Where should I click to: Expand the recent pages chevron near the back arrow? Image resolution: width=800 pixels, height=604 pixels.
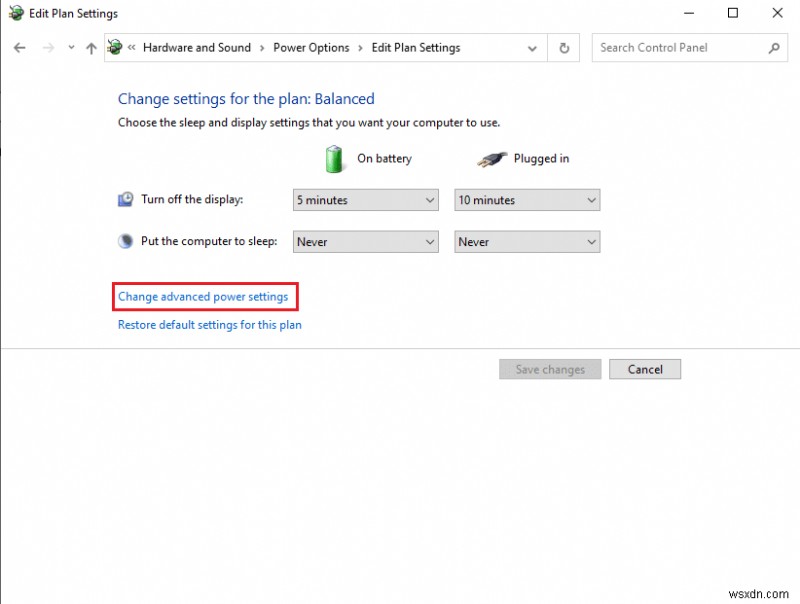70,47
